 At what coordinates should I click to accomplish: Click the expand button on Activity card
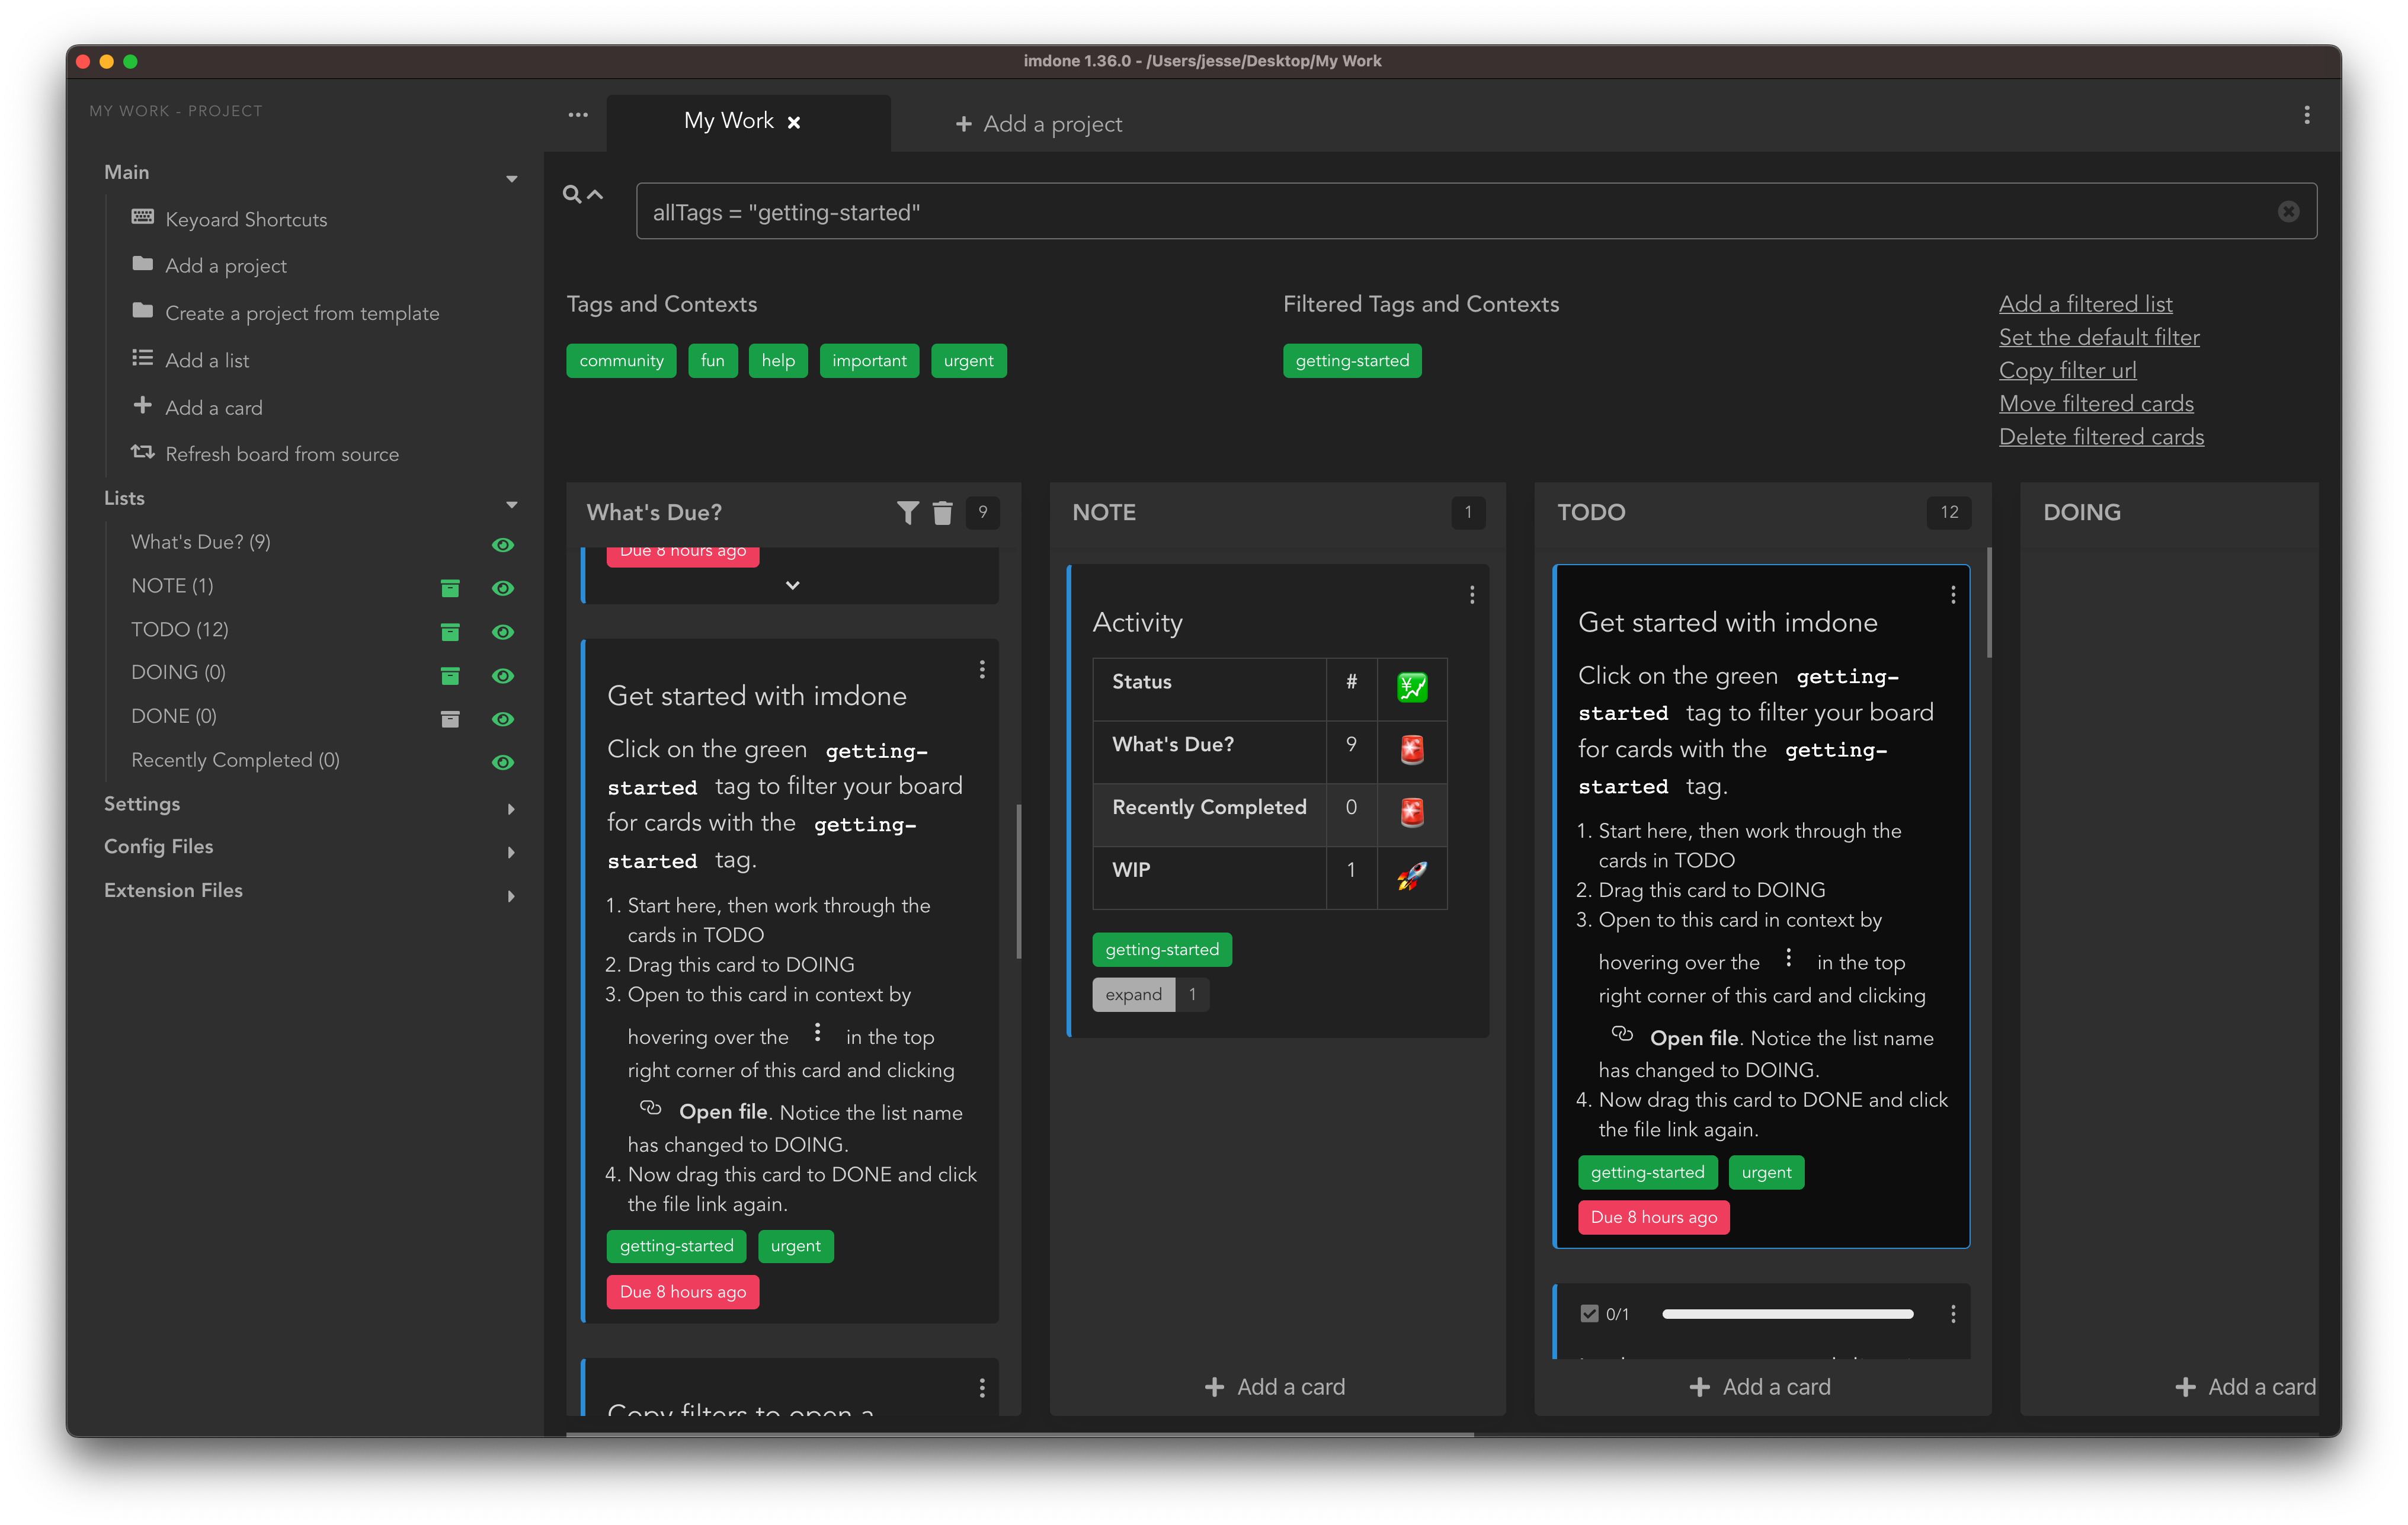point(1134,994)
